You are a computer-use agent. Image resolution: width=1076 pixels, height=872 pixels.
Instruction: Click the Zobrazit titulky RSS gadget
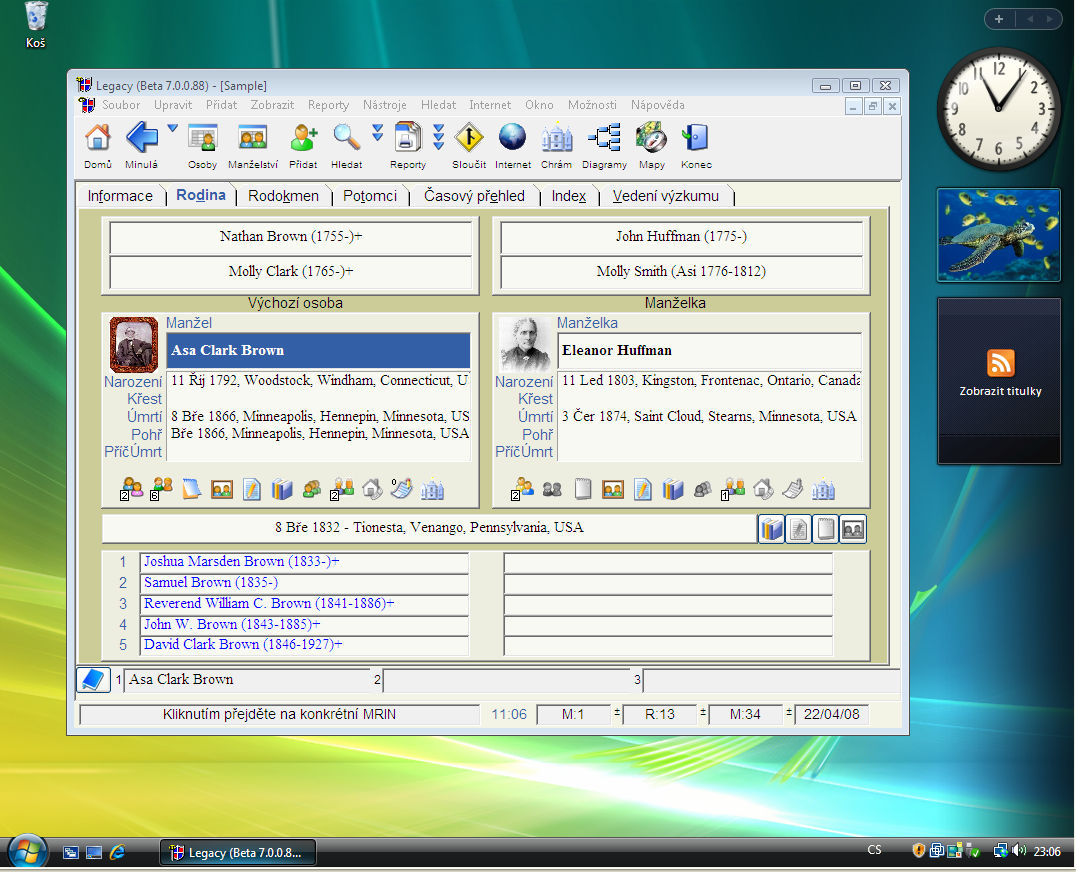pyautogui.click(x=1000, y=381)
